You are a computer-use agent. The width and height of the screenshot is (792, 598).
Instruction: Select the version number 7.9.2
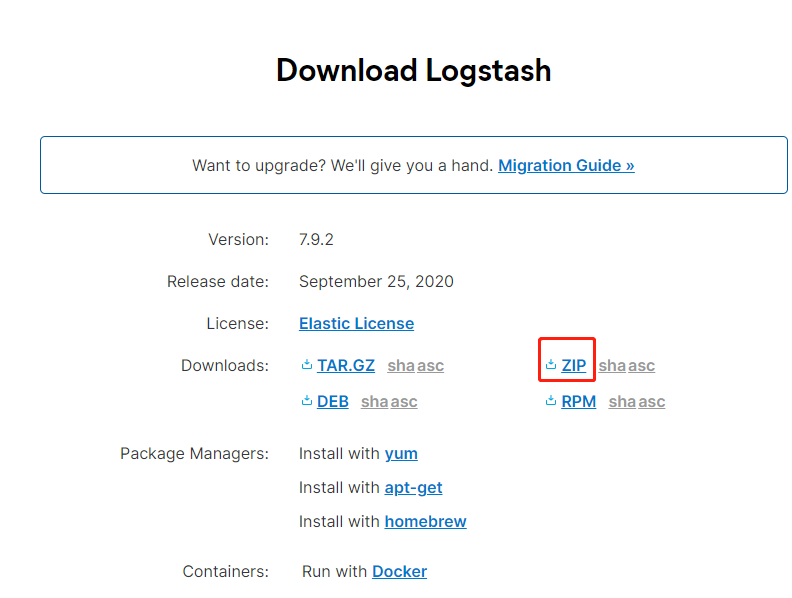pos(316,239)
